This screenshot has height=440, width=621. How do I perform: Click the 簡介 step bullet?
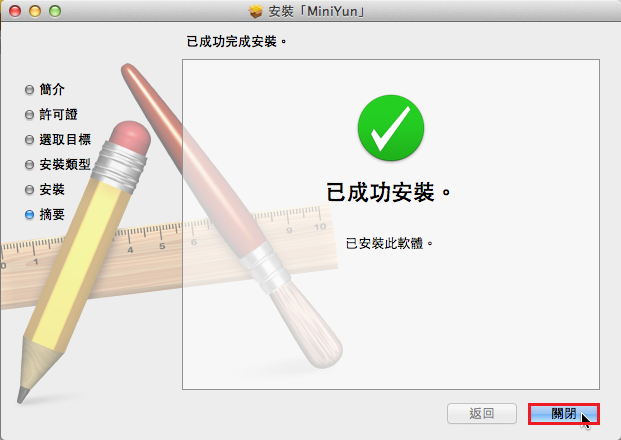(x=29, y=90)
